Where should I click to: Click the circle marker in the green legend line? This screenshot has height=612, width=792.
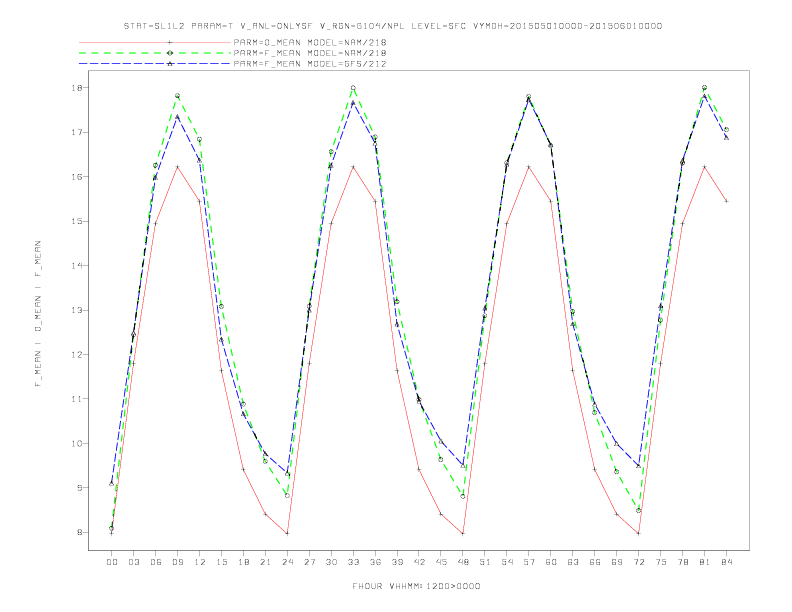pyautogui.click(x=170, y=53)
